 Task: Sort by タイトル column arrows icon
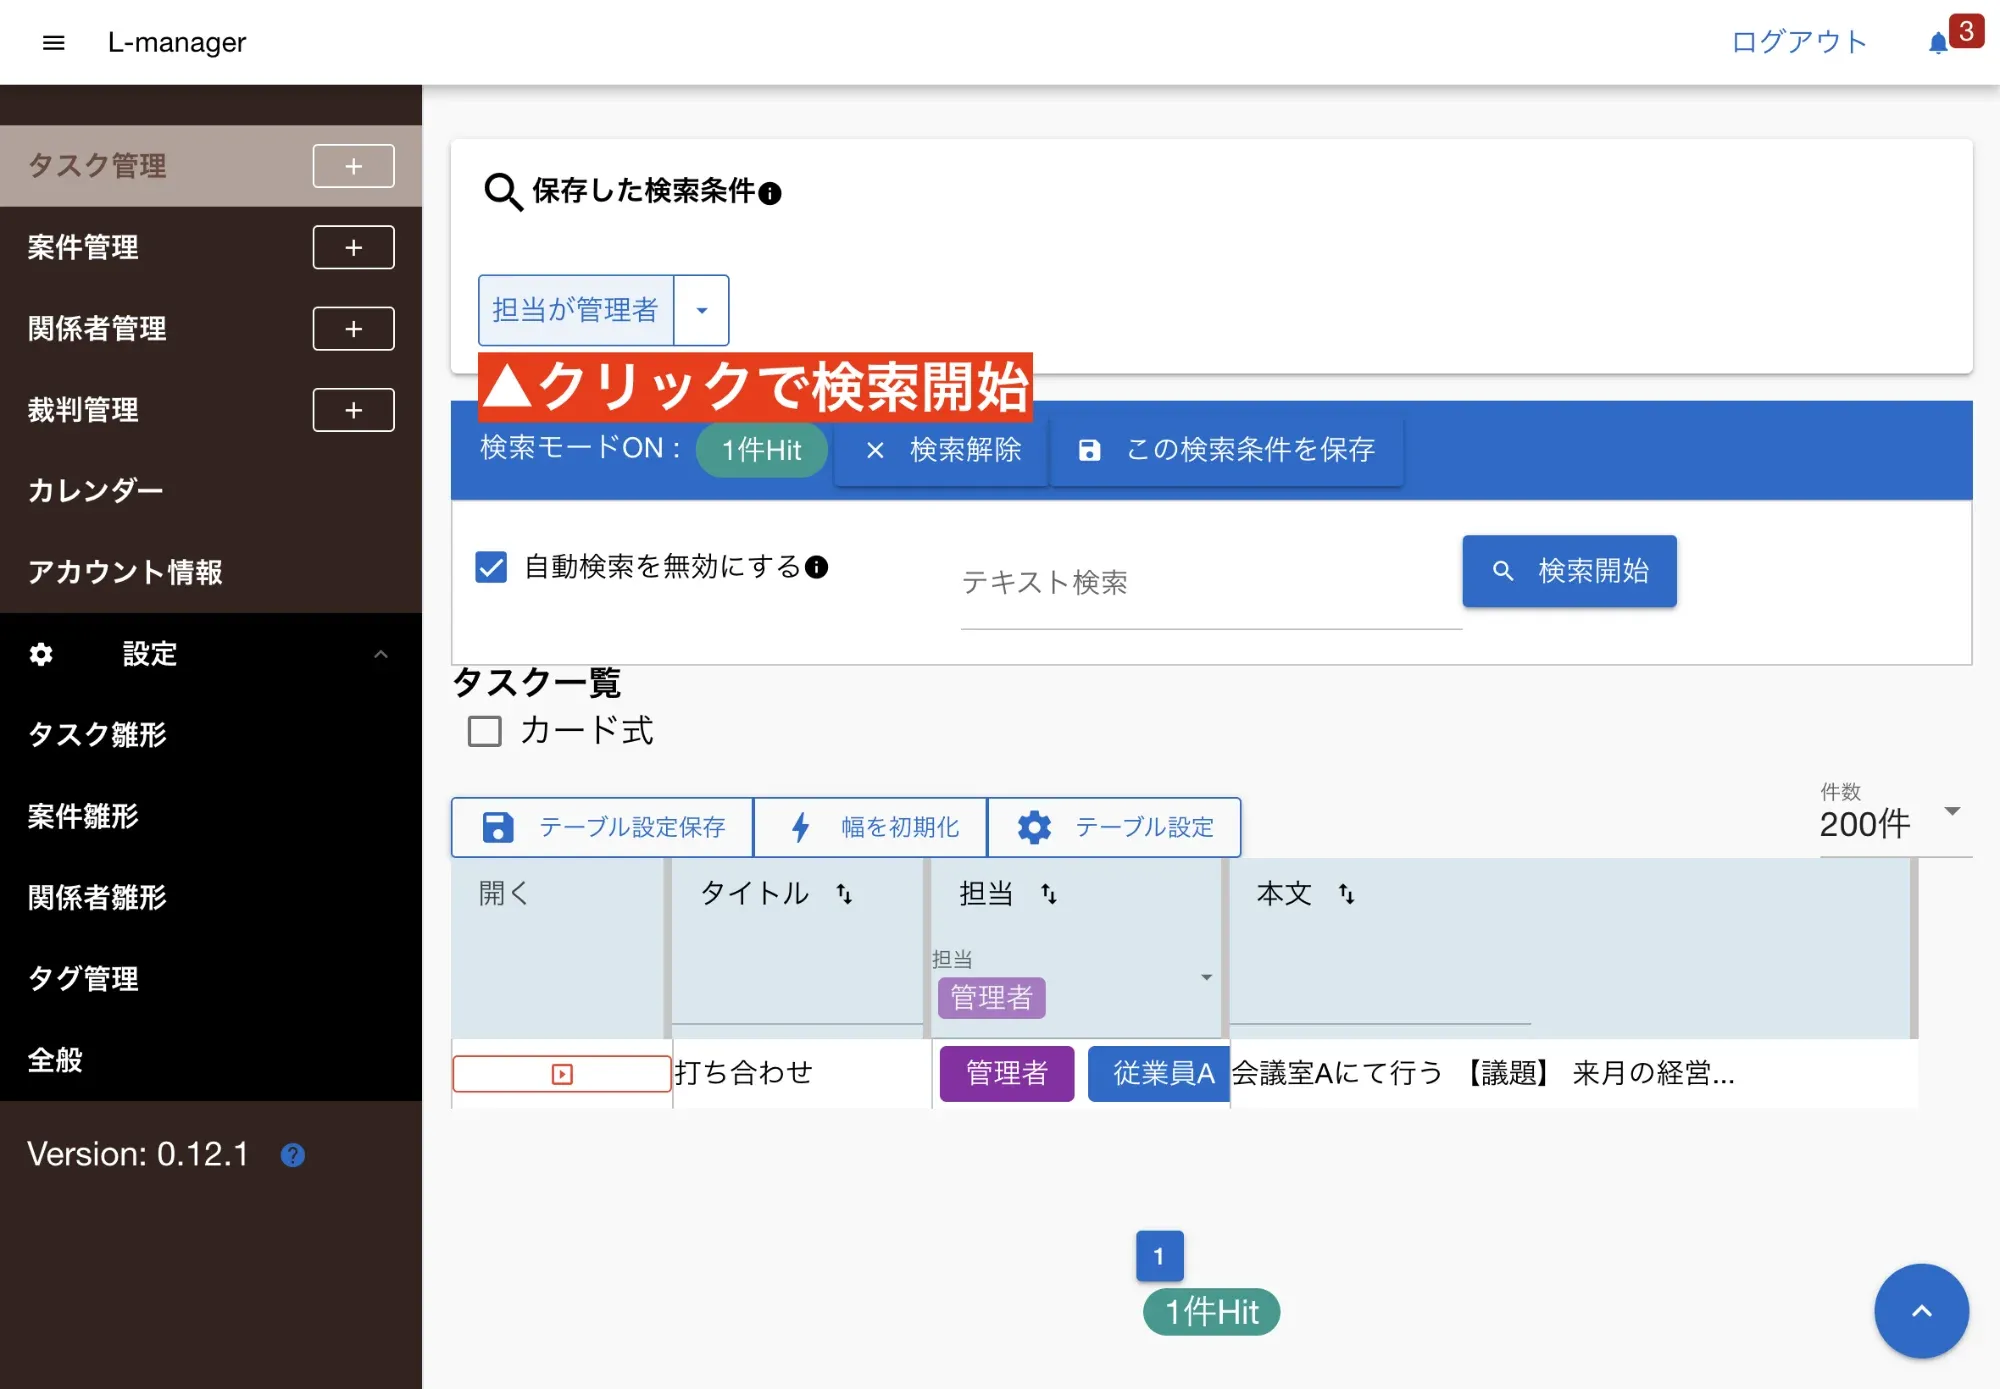tap(844, 894)
